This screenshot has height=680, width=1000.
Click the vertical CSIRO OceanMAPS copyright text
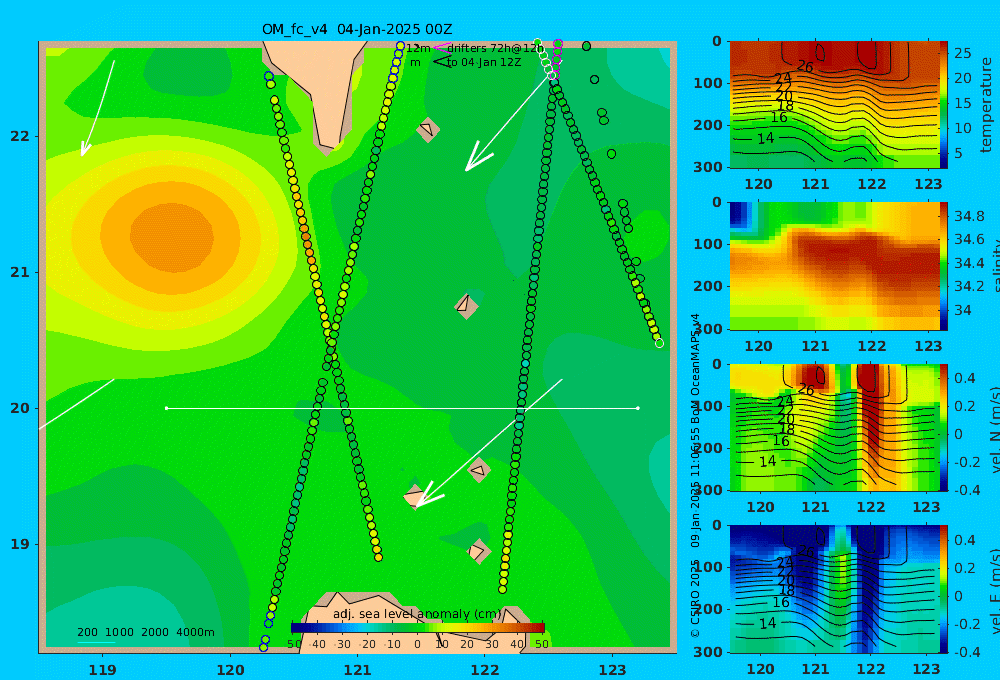coord(695,475)
